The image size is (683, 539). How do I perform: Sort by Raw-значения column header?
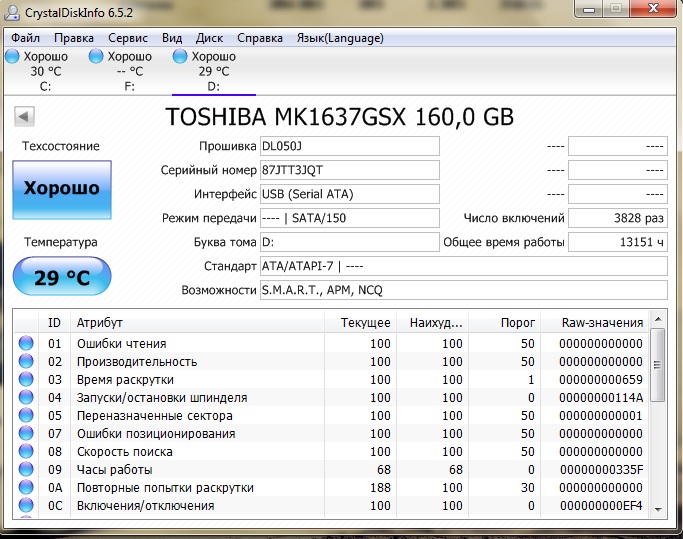600,322
